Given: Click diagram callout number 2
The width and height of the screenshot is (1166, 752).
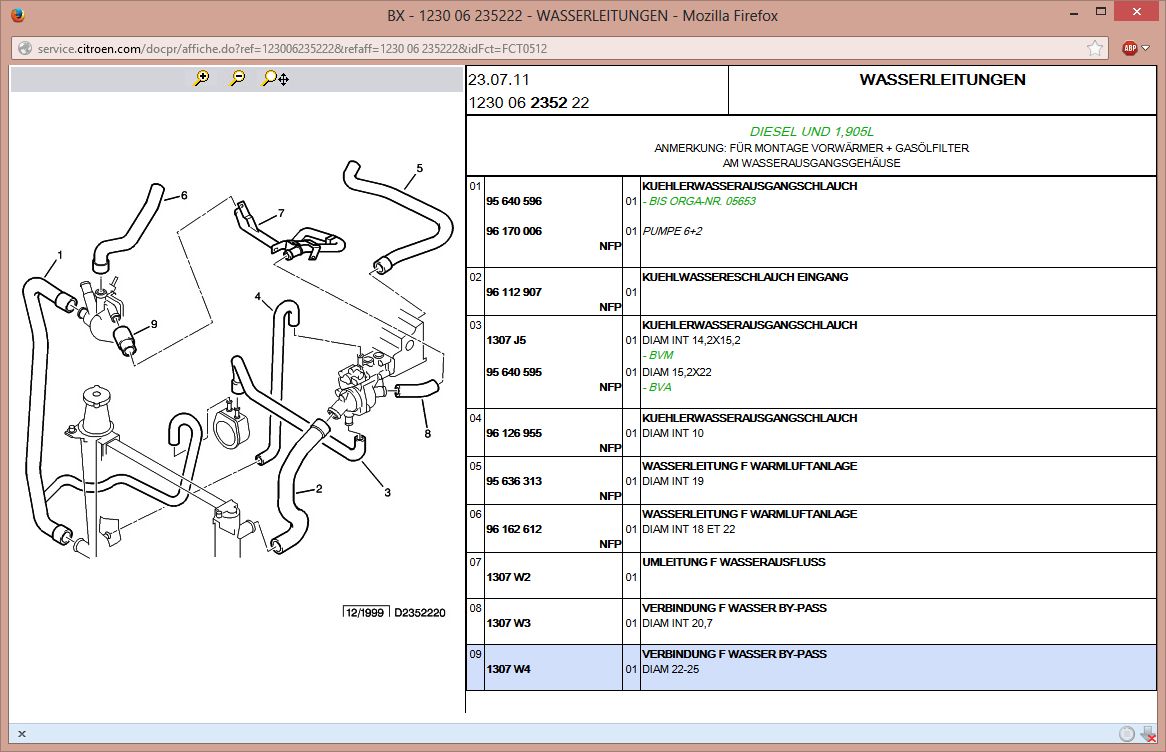Looking at the screenshot, I should 319,489.
